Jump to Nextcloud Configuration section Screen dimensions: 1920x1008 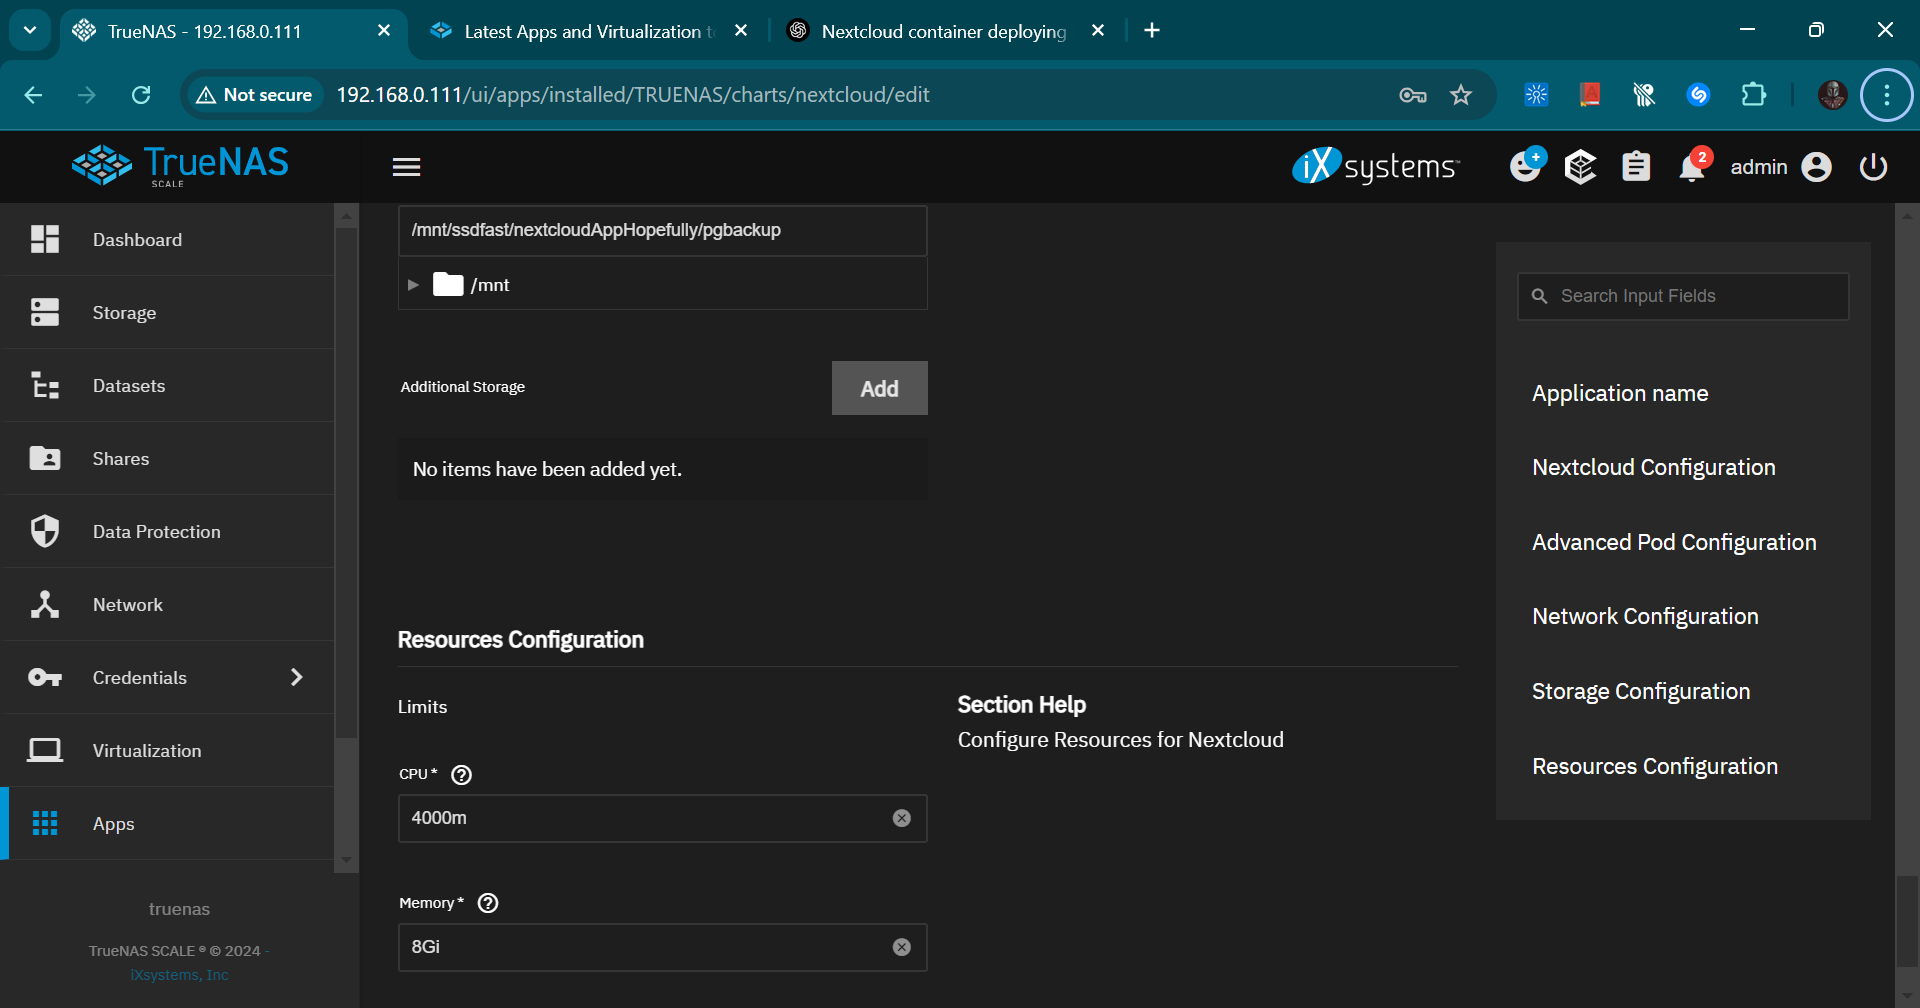coord(1653,467)
